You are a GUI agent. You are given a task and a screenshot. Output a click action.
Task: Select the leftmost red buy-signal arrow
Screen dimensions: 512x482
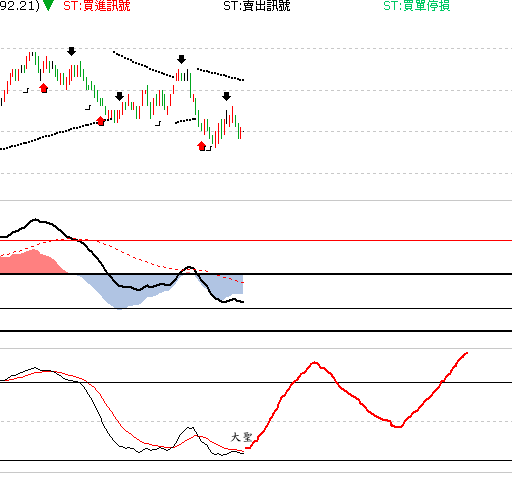point(44,88)
